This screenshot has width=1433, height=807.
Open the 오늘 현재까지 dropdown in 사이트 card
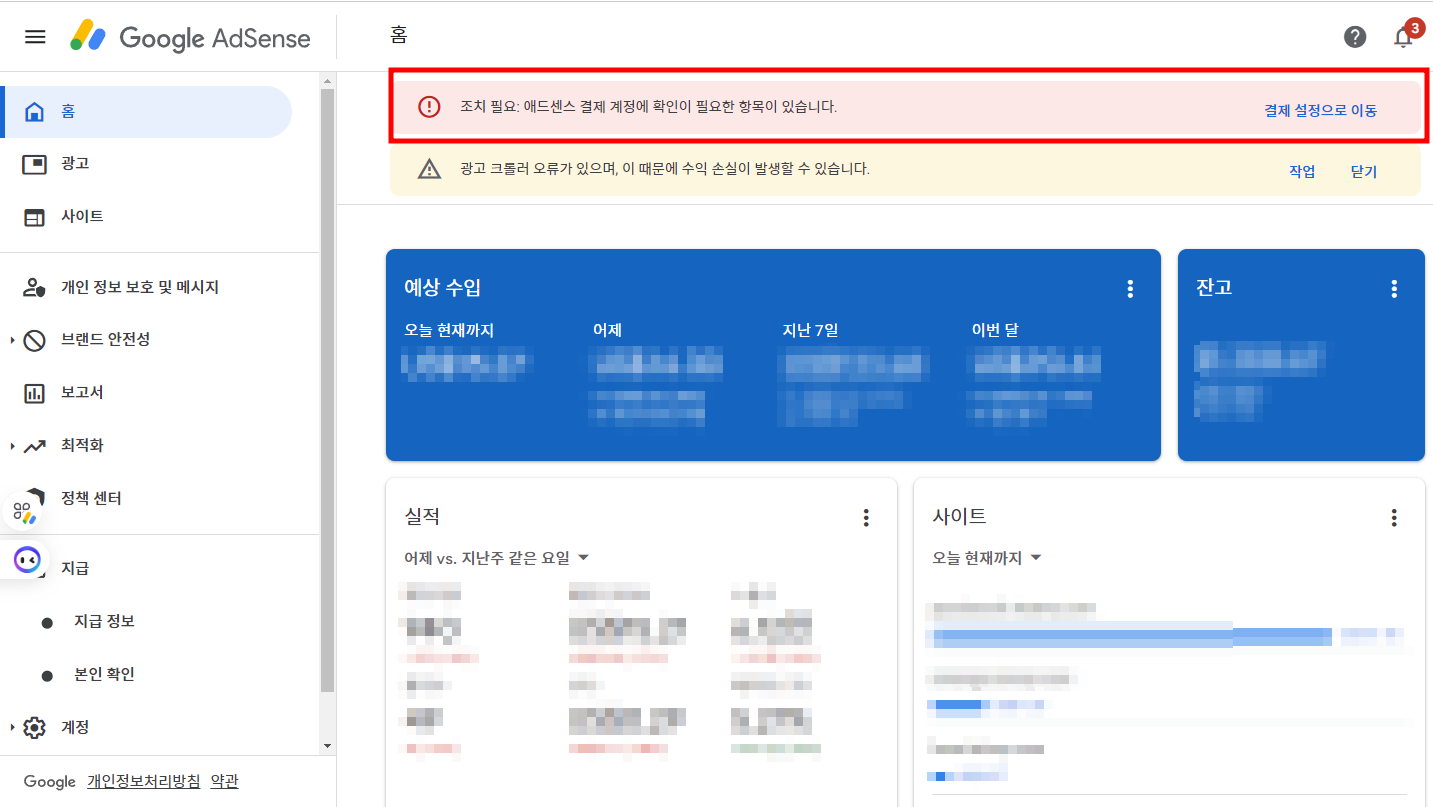[987, 557]
